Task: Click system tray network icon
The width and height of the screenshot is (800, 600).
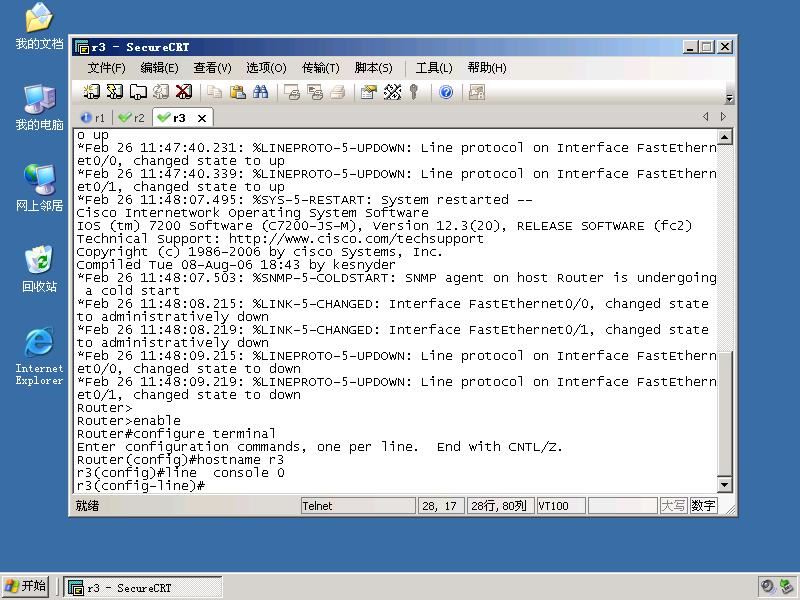Action: [x=787, y=587]
